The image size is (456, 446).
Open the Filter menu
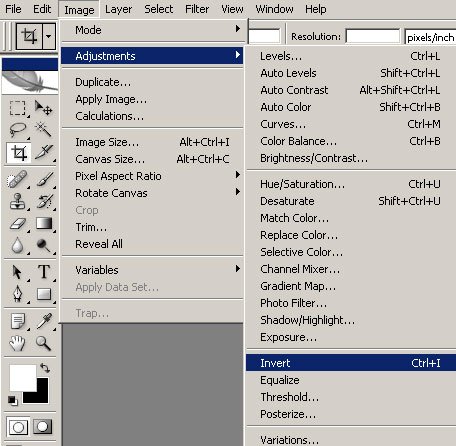(x=197, y=9)
